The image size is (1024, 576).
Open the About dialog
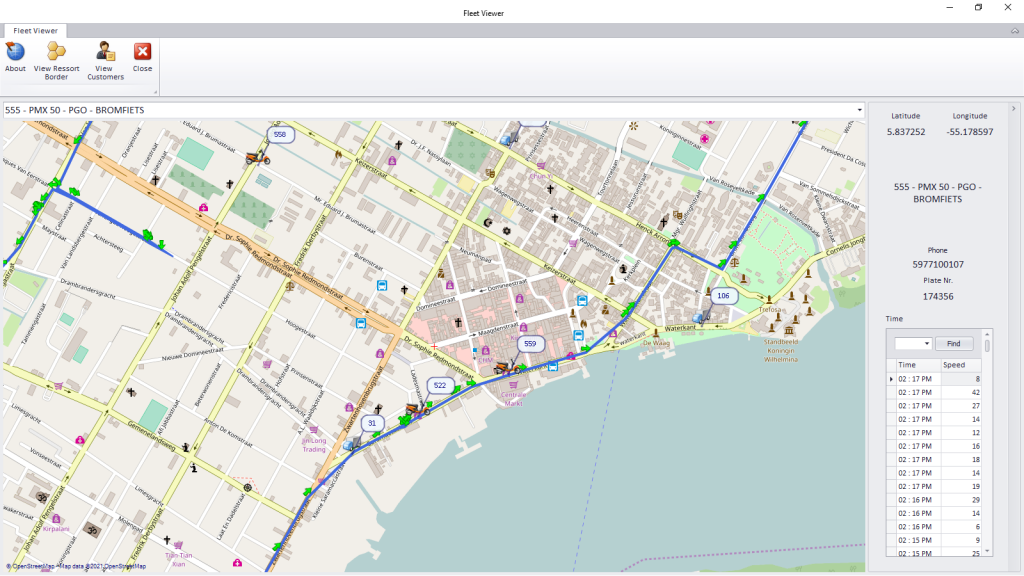[15, 57]
